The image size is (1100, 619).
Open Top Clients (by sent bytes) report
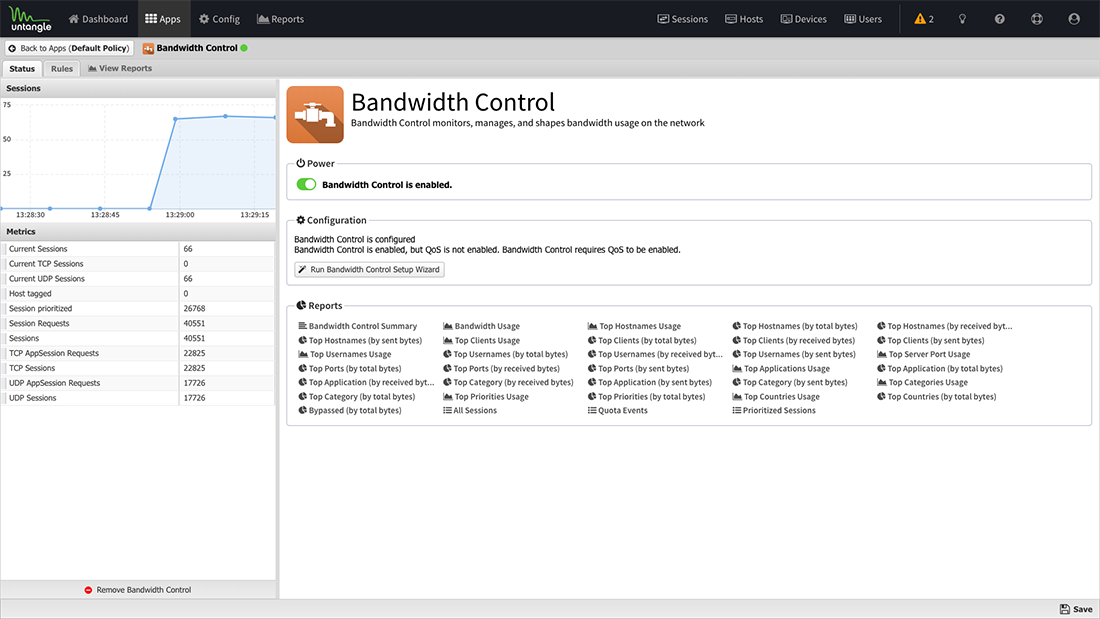pos(930,340)
